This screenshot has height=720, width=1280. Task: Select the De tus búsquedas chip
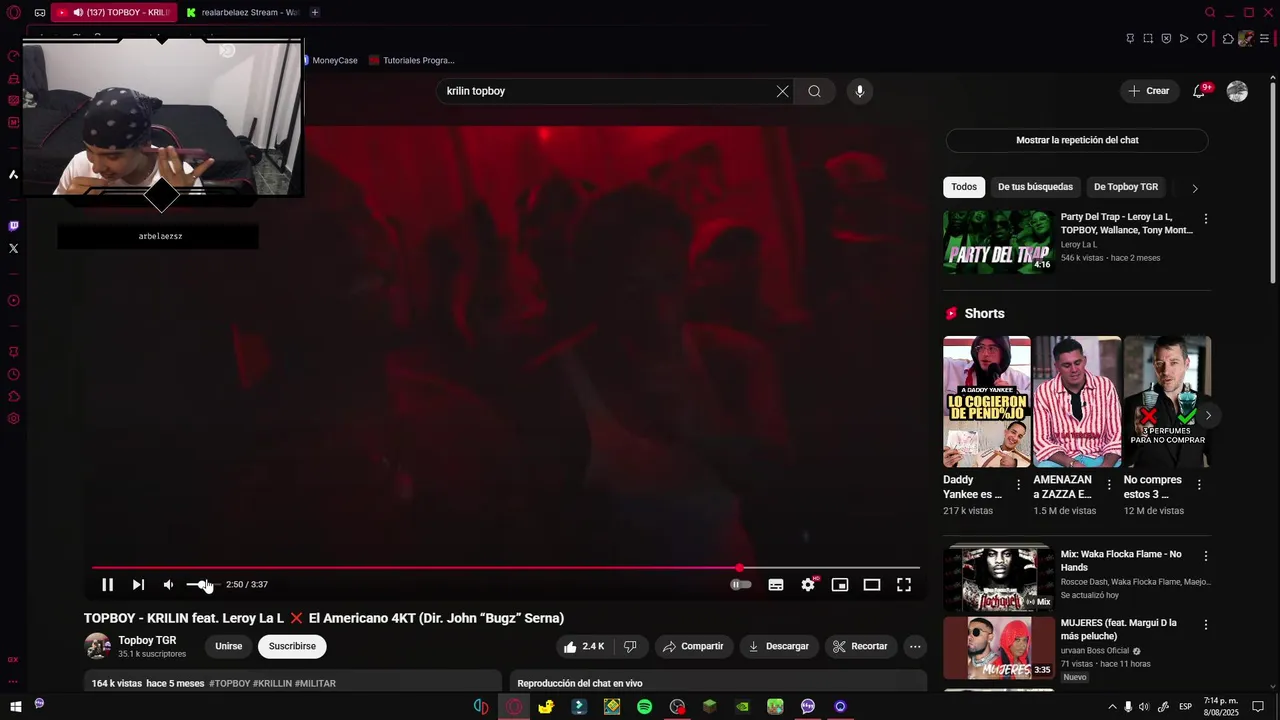[1035, 187]
